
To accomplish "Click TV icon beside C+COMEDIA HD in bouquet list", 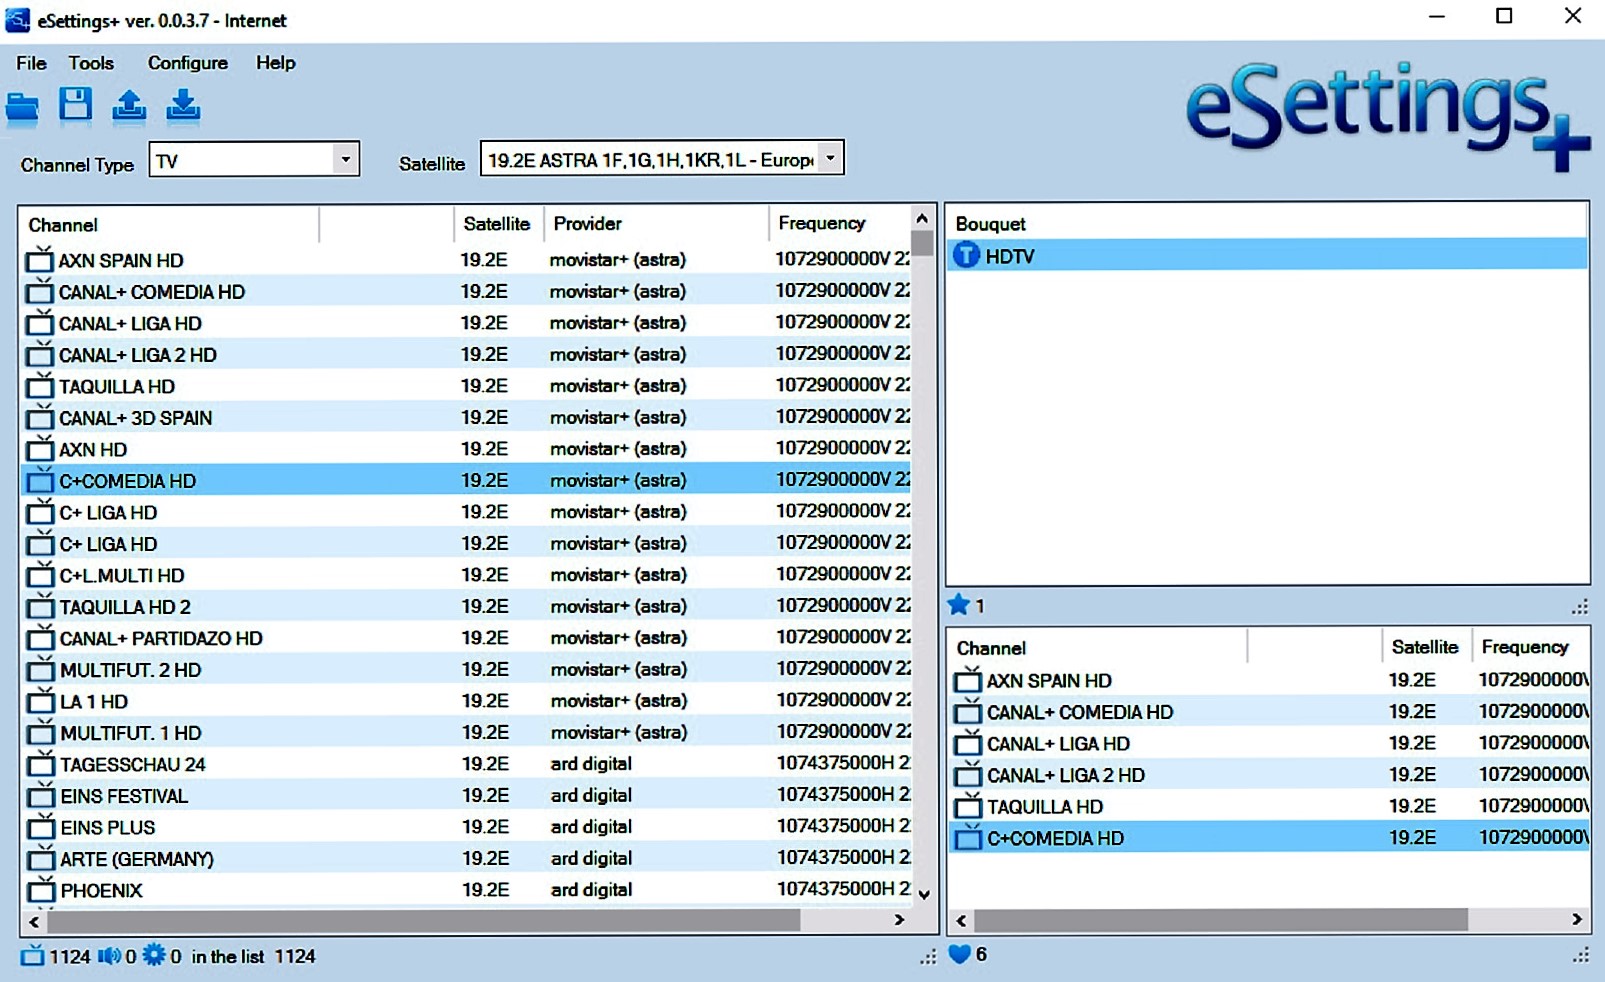I will pyautogui.click(x=967, y=838).
